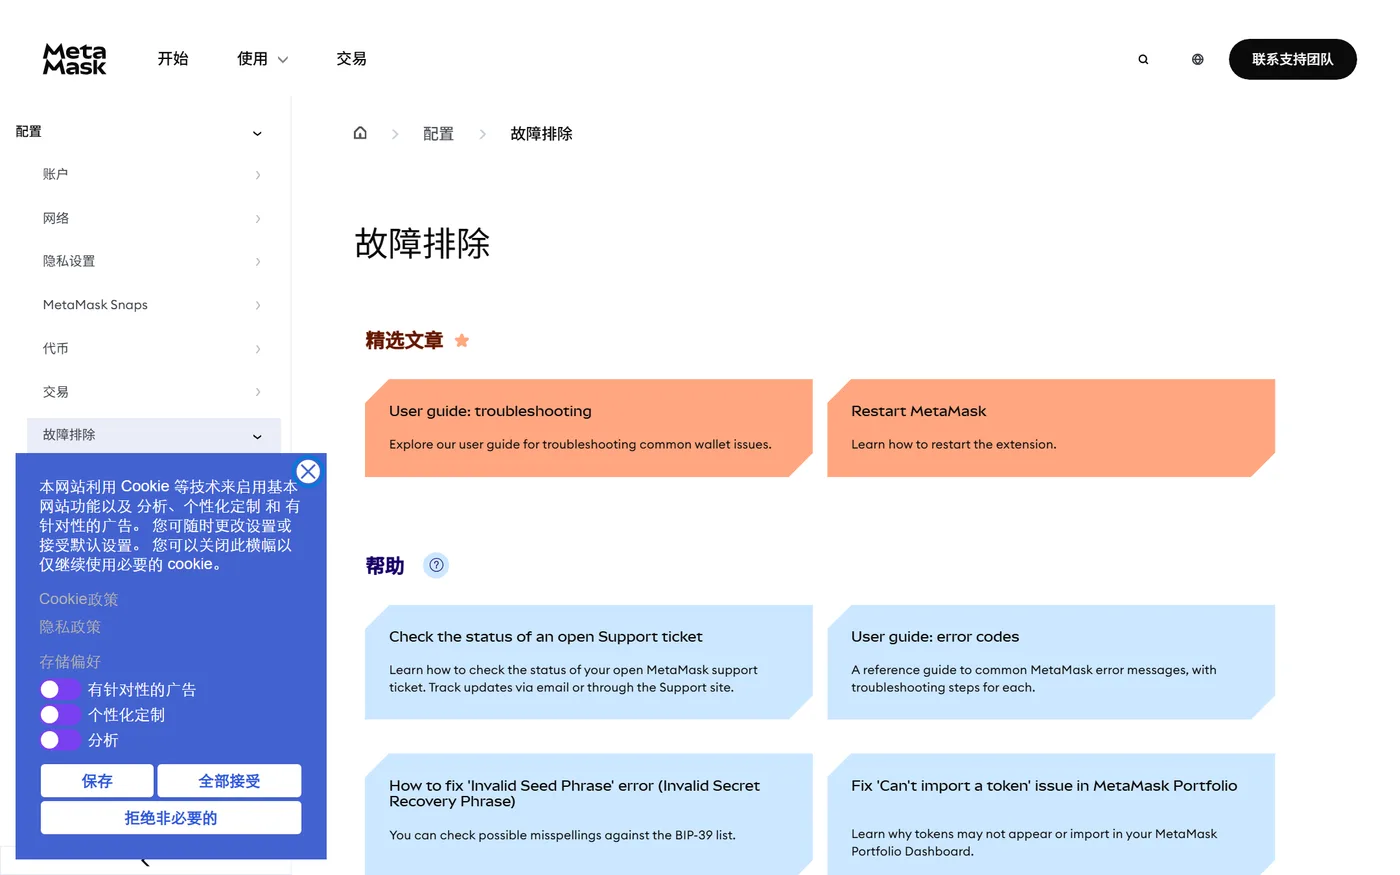
Task: Click the 联系支持团队 button
Action: point(1292,59)
